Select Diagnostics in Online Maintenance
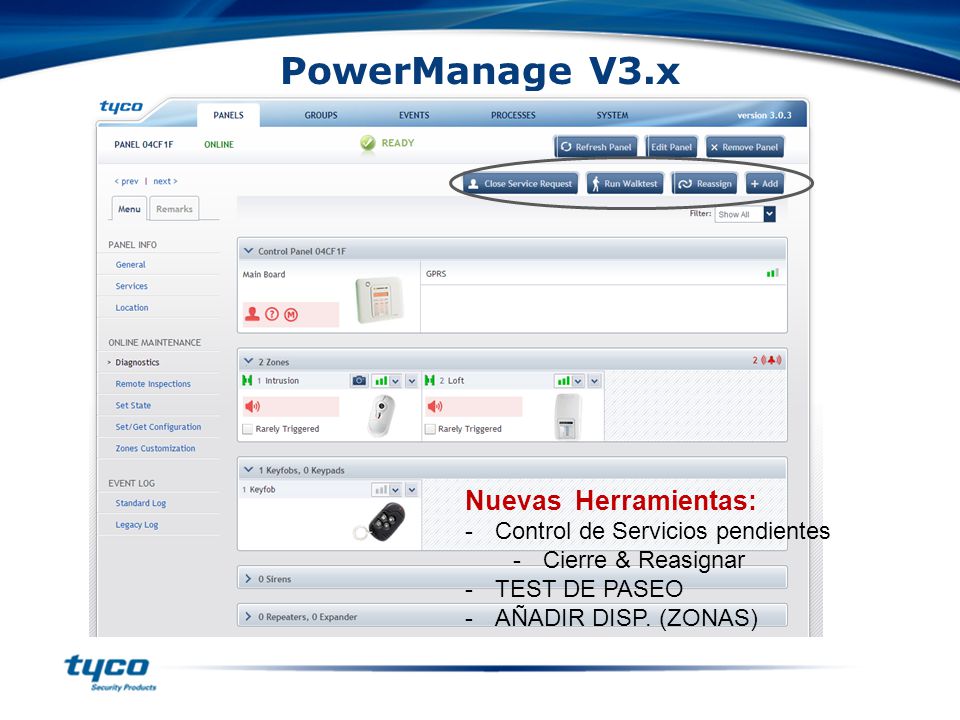 pos(137,362)
